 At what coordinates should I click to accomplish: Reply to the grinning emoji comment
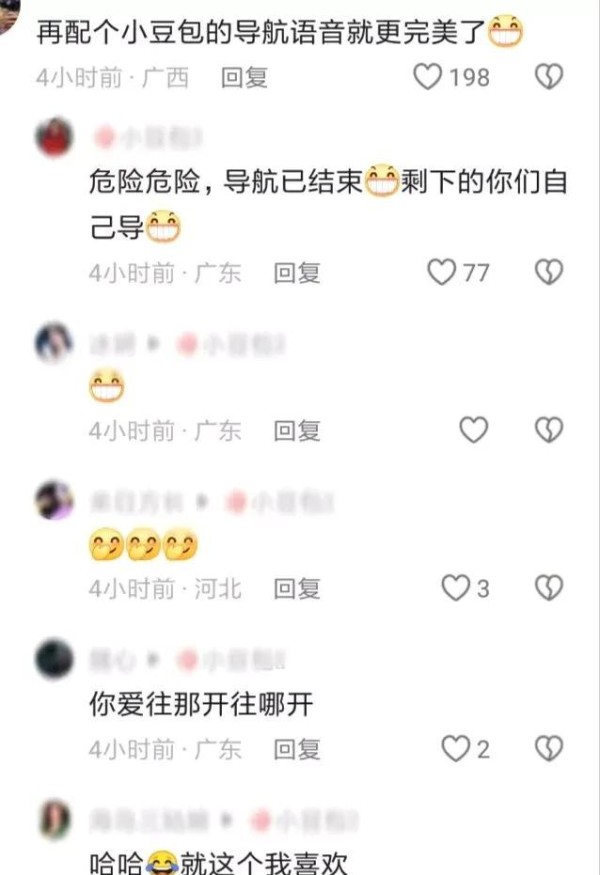coord(296,431)
